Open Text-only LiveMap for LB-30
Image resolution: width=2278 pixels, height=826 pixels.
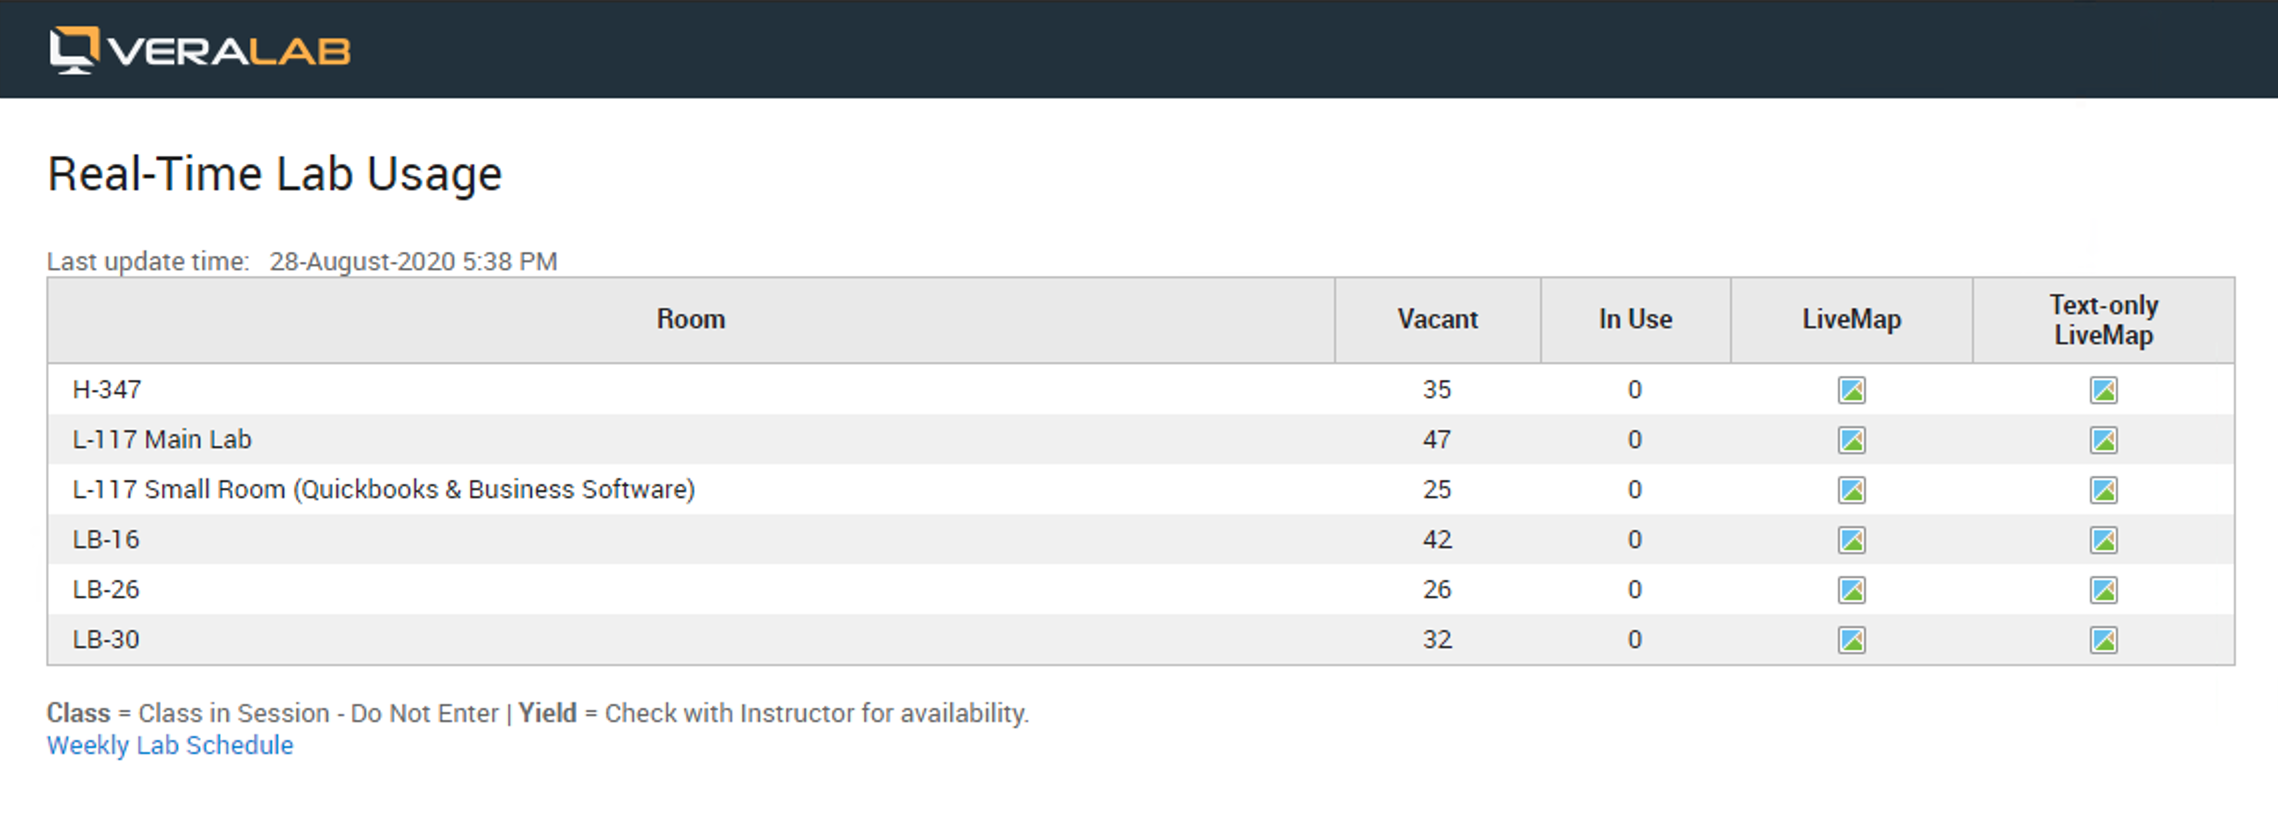2103,640
